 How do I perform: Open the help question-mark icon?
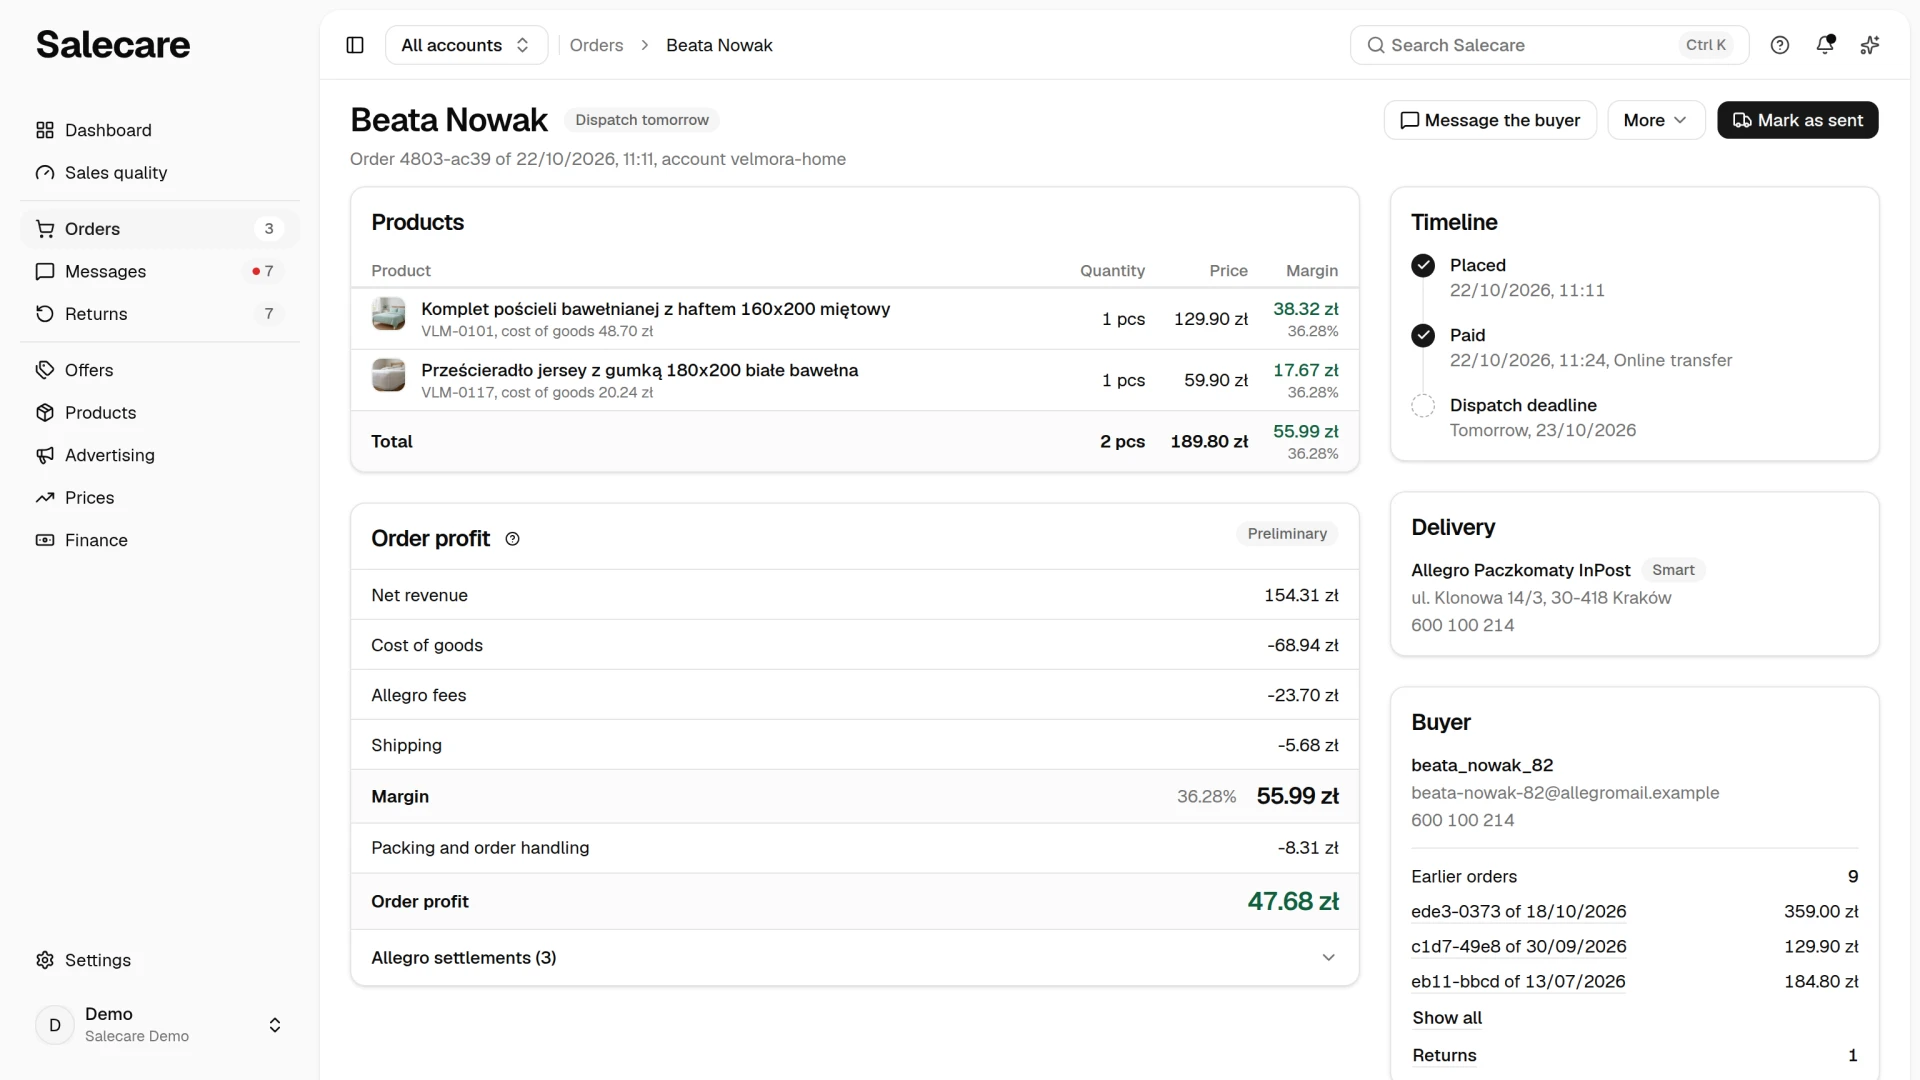[1780, 45]
